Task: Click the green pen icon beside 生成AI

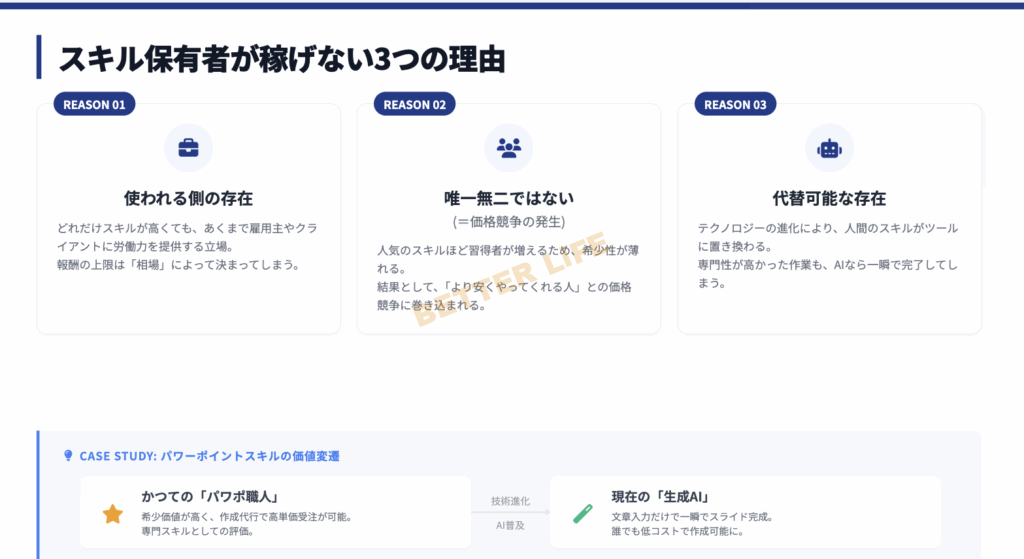Action: 583,514
